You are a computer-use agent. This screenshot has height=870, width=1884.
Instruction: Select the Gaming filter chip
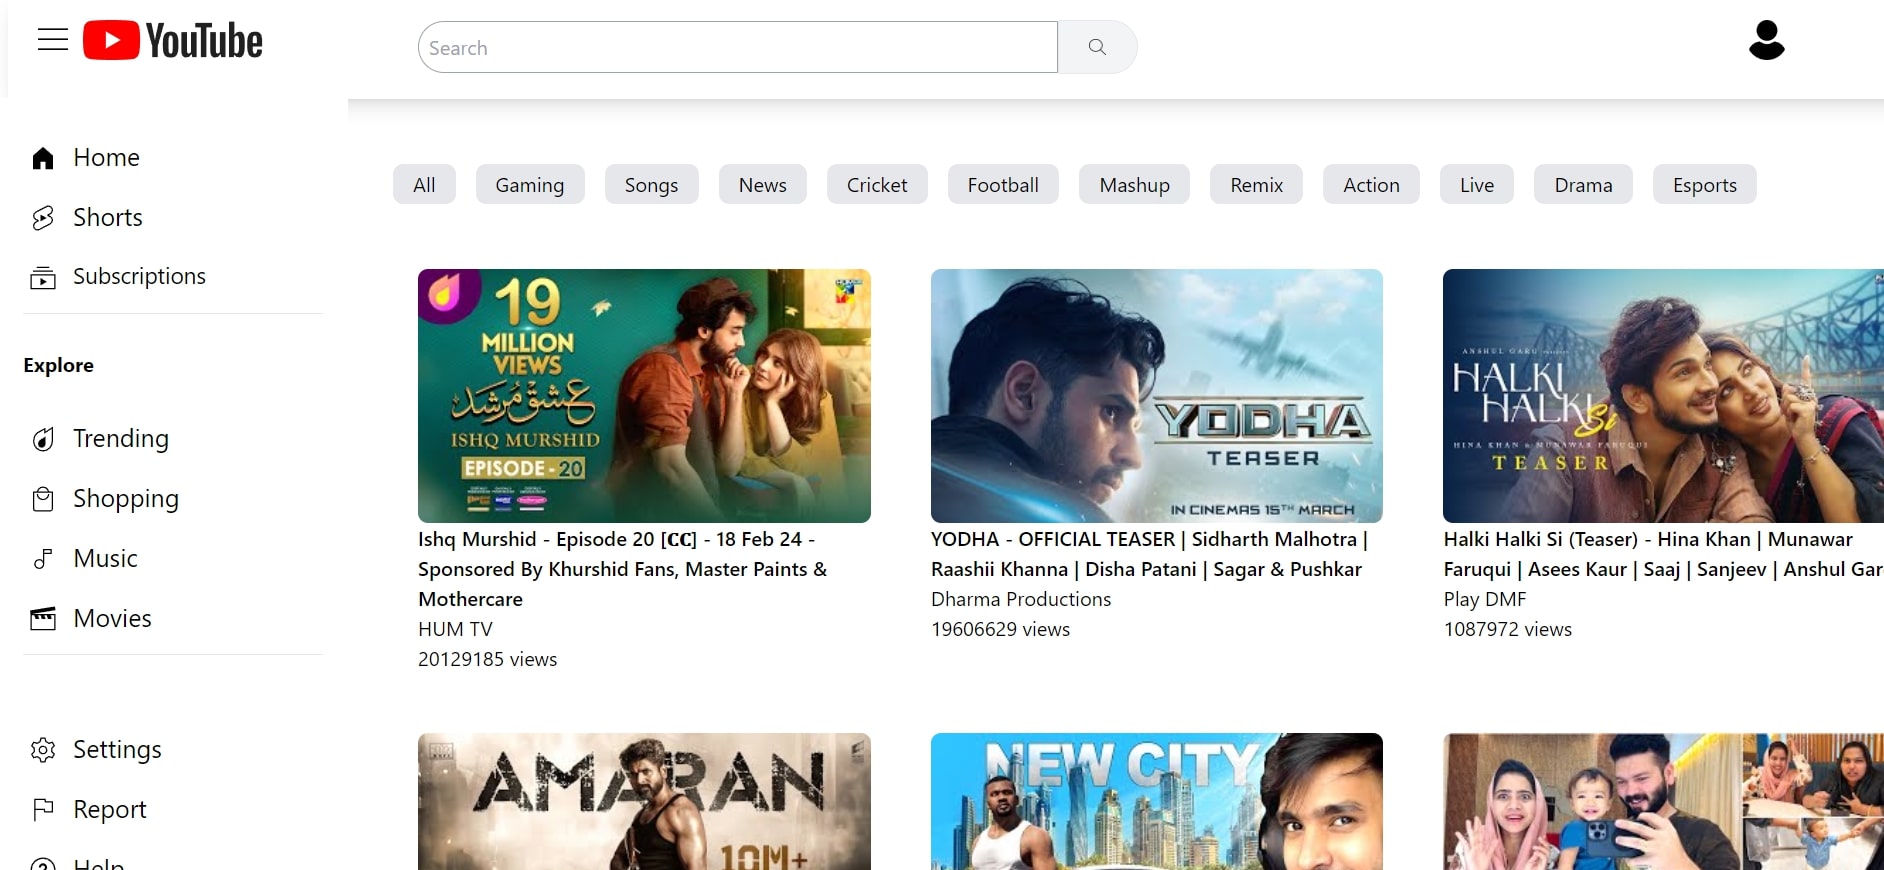point(530,185)
